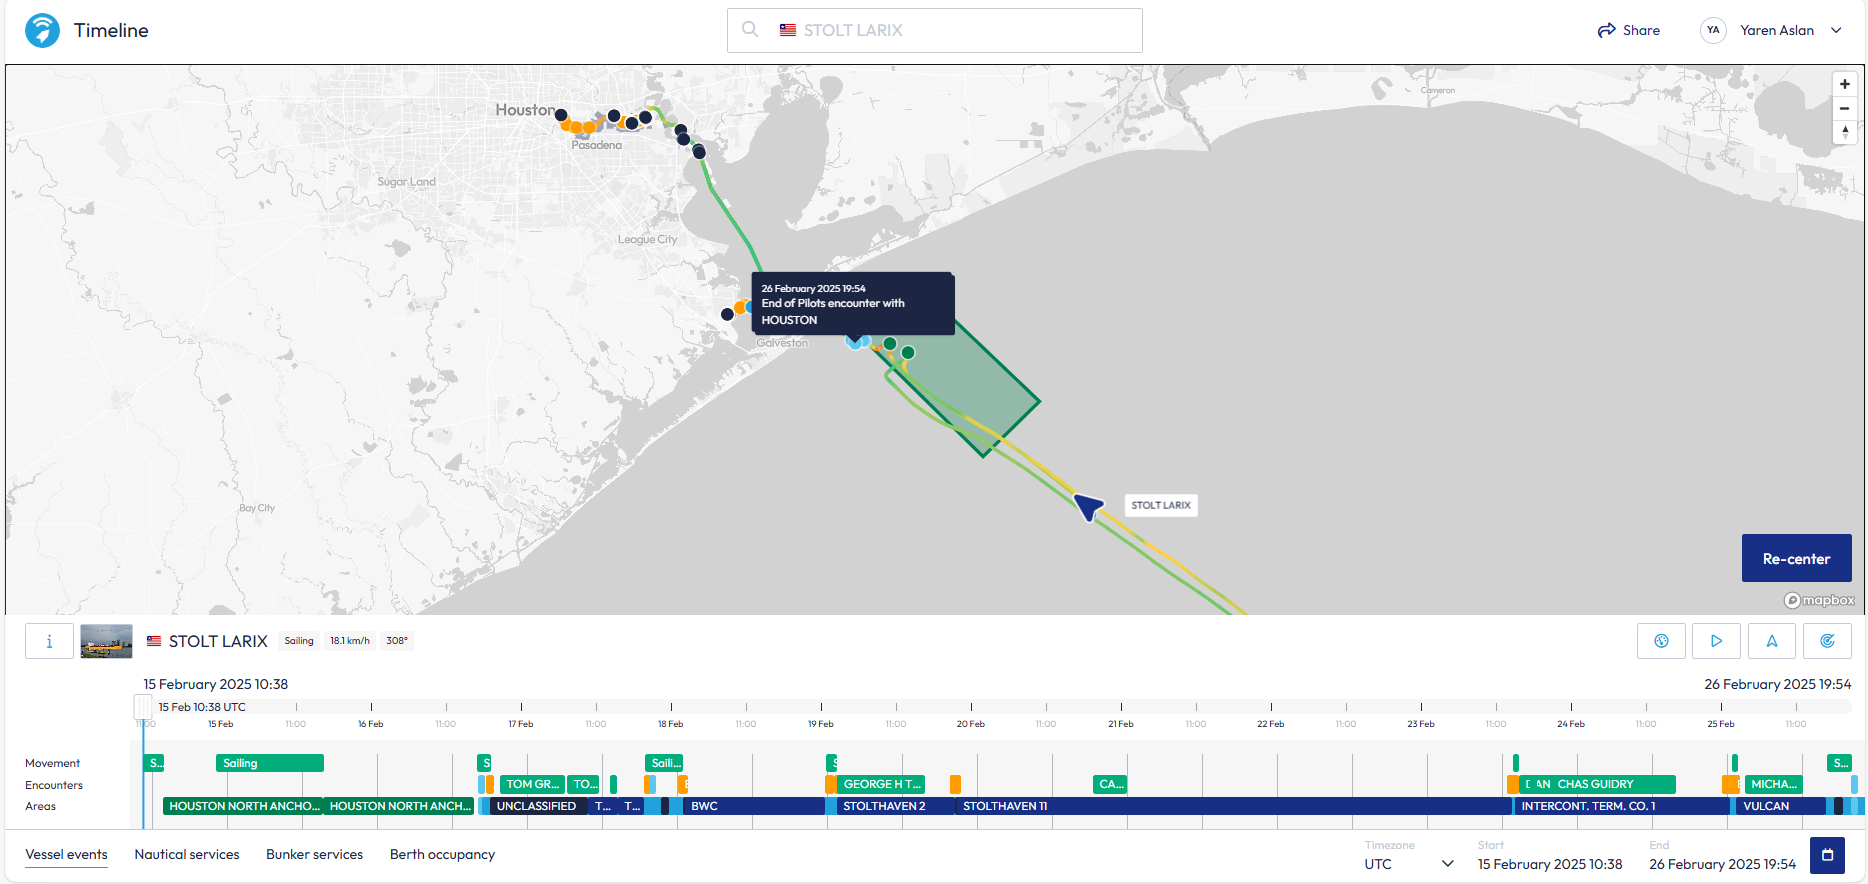The image size is (1868, 884).
Task: Select the STOLTHAVEN 11 area block
Action: [1005, 806]
